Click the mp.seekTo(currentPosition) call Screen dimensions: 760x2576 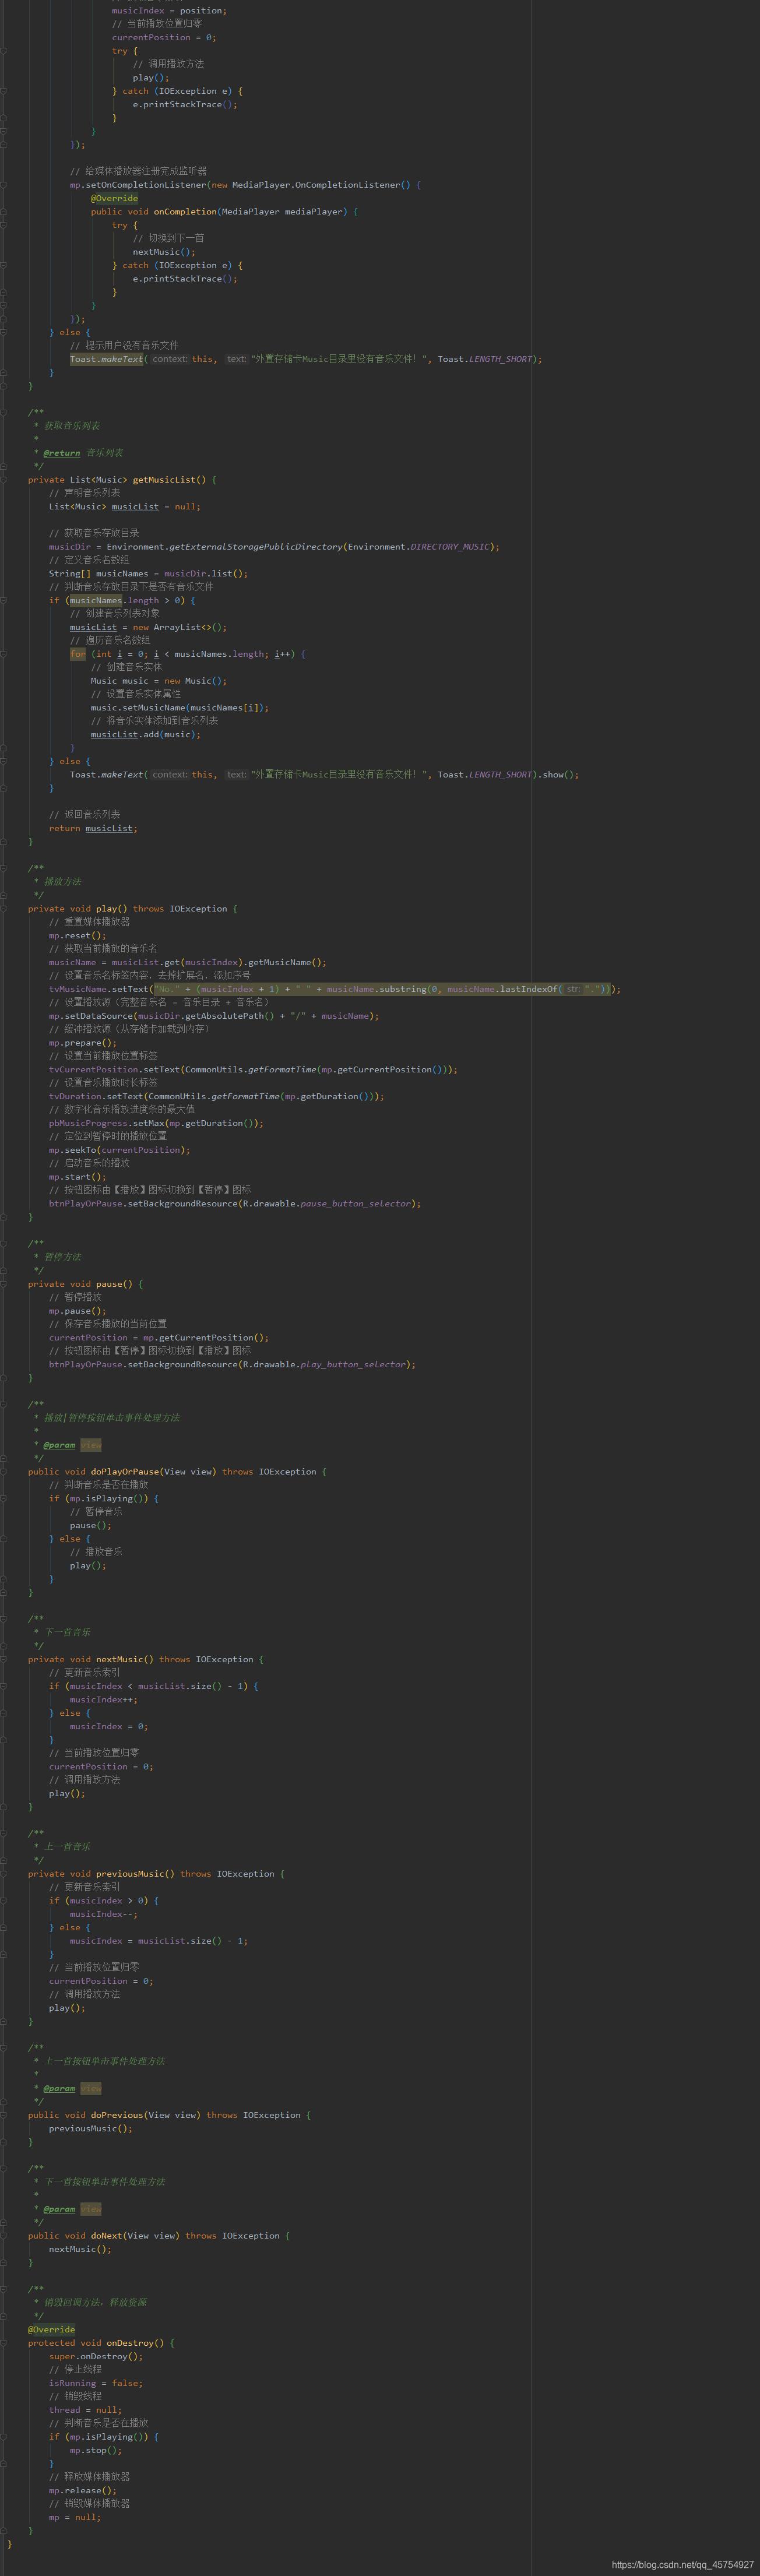coord(119,1150)
